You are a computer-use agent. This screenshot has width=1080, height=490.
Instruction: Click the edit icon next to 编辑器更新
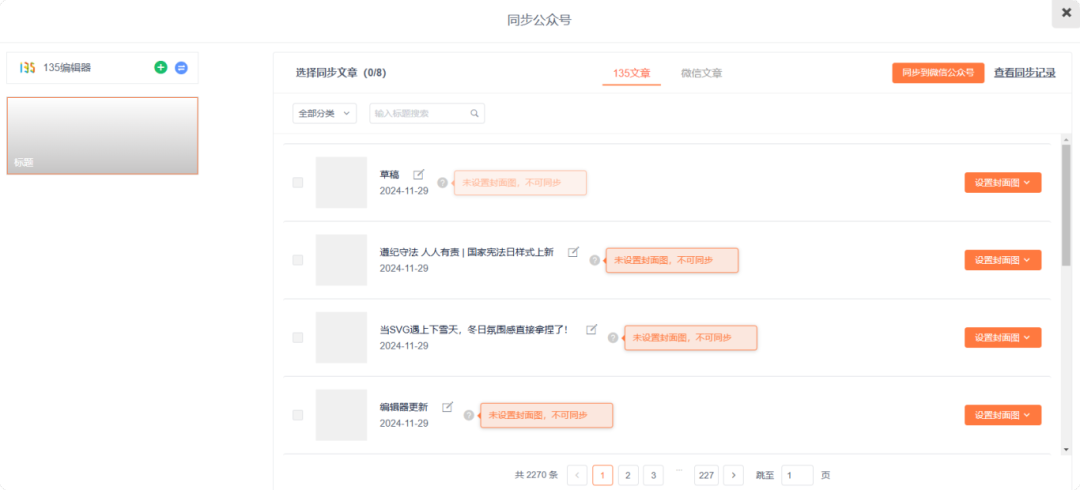pos(447,407)
